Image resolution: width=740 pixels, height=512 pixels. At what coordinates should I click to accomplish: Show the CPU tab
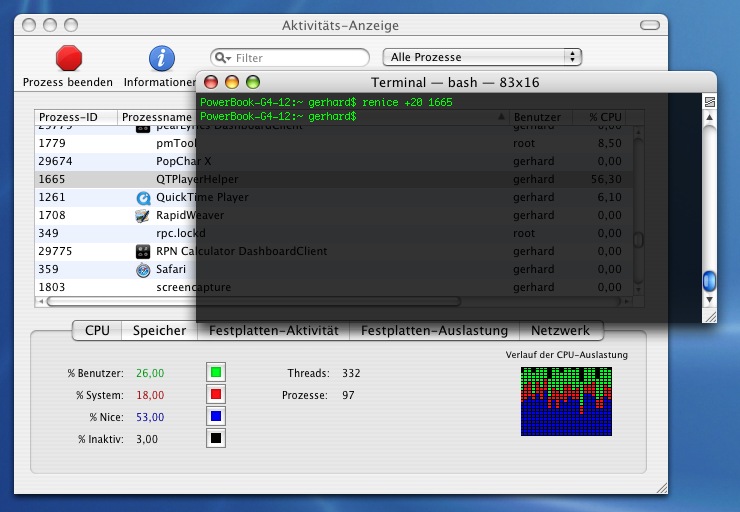coord(97,330)
